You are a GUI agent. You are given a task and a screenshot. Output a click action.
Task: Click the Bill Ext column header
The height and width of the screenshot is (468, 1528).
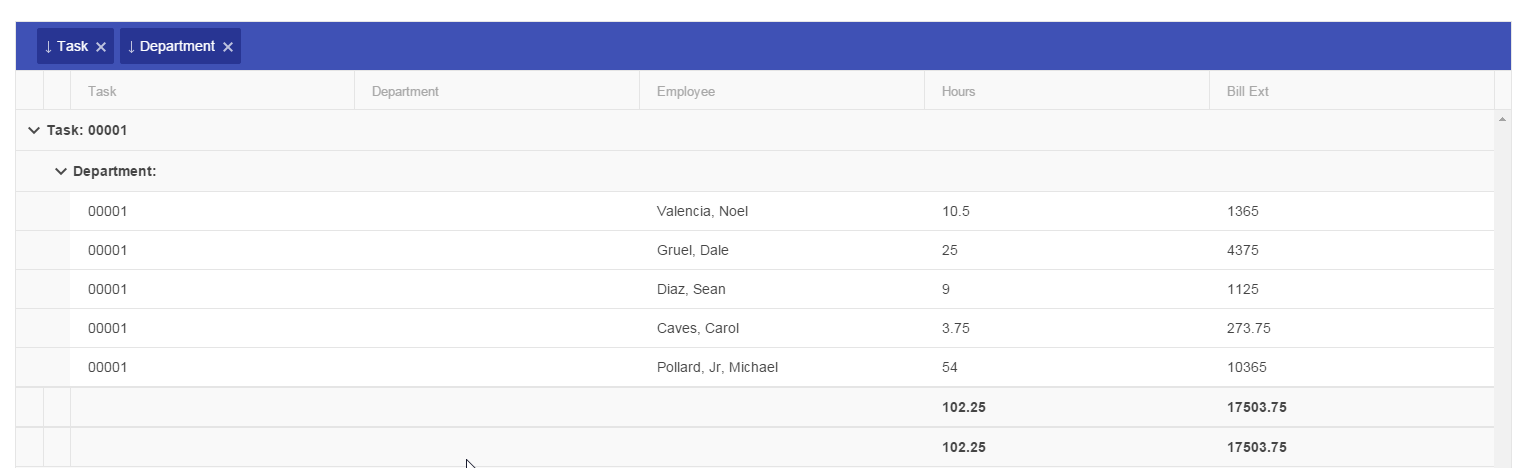click(1247, 91)
